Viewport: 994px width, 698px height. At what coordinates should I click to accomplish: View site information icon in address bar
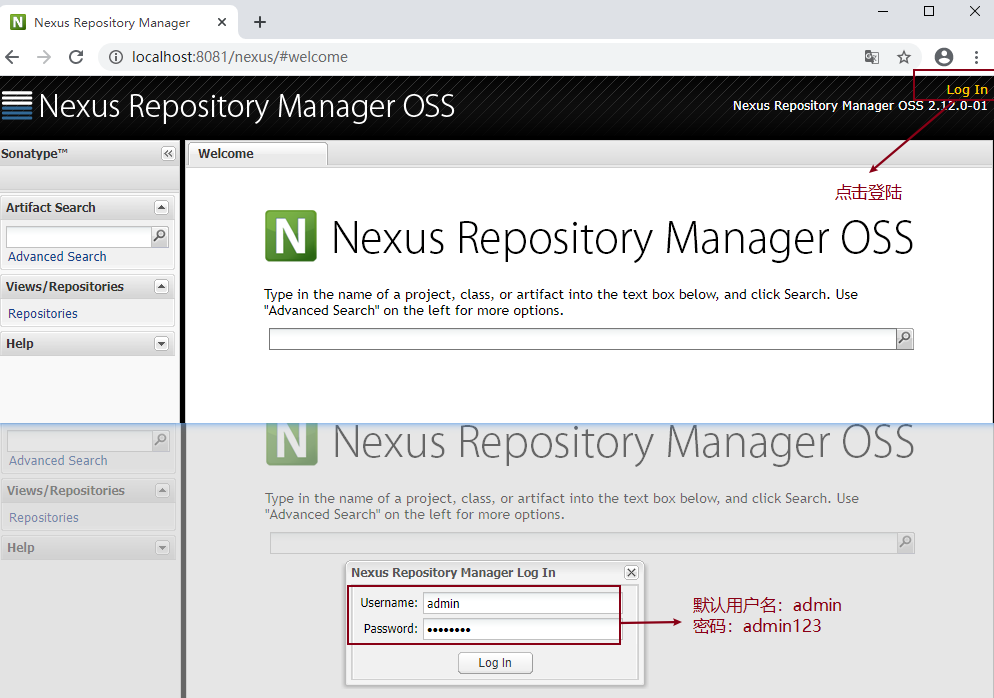(x=116, y=57)
